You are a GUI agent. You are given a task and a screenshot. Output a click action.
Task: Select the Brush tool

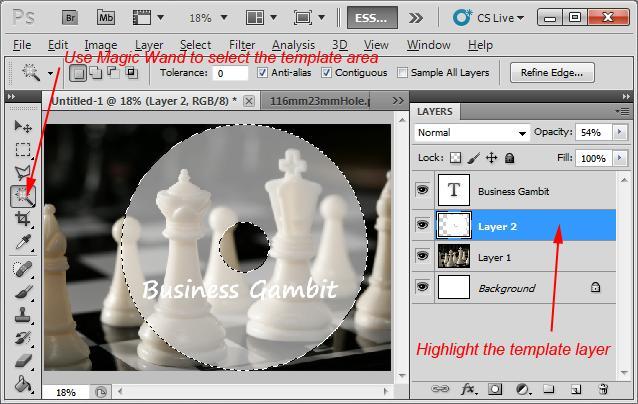pyautogui.click(x=23, y=292)
